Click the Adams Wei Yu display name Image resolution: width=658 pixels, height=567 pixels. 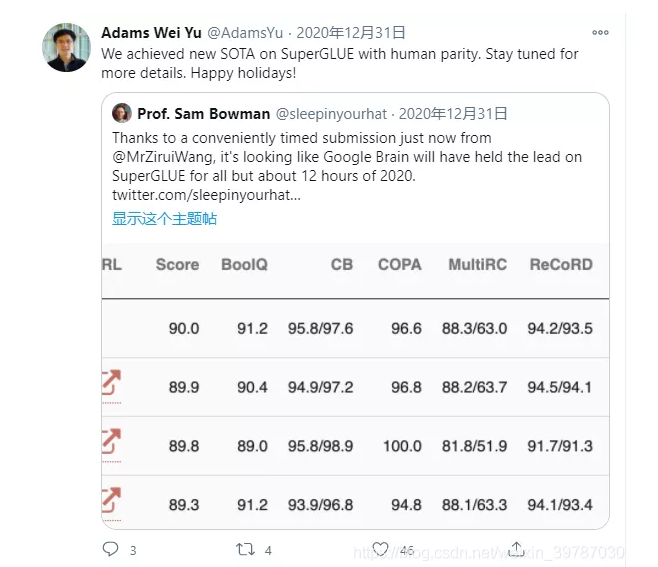click(x=151, y=33)
